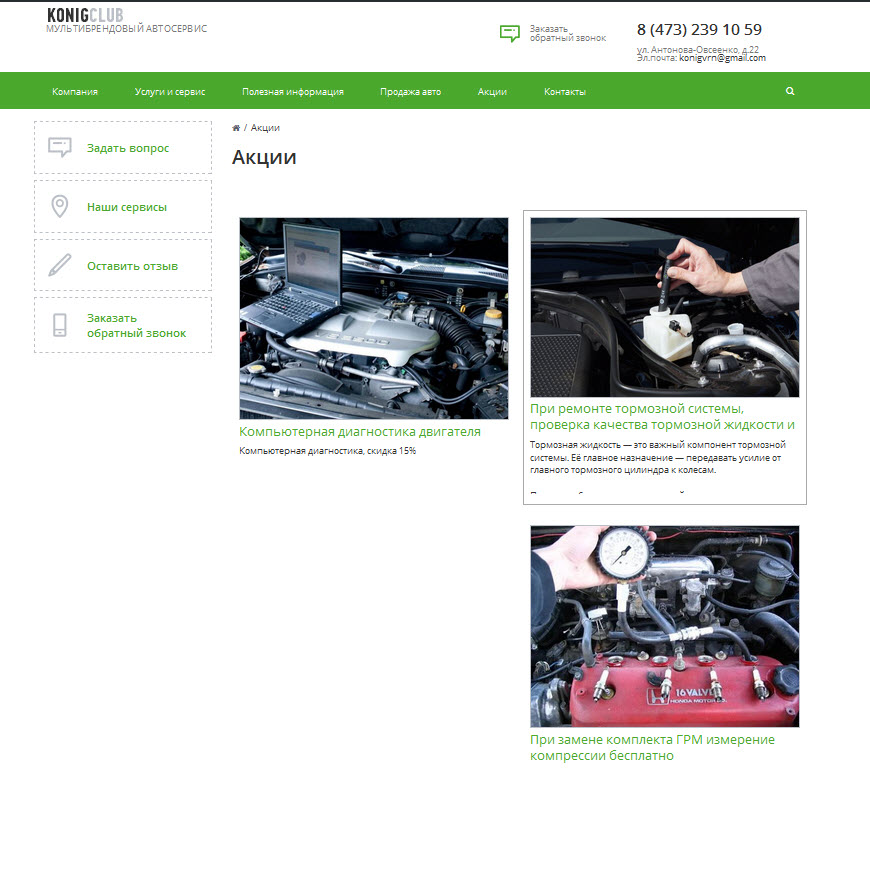Click sidebar Заказать обратный звонок text link
Viewport: 870px width, 869px height.
point(136,326)
